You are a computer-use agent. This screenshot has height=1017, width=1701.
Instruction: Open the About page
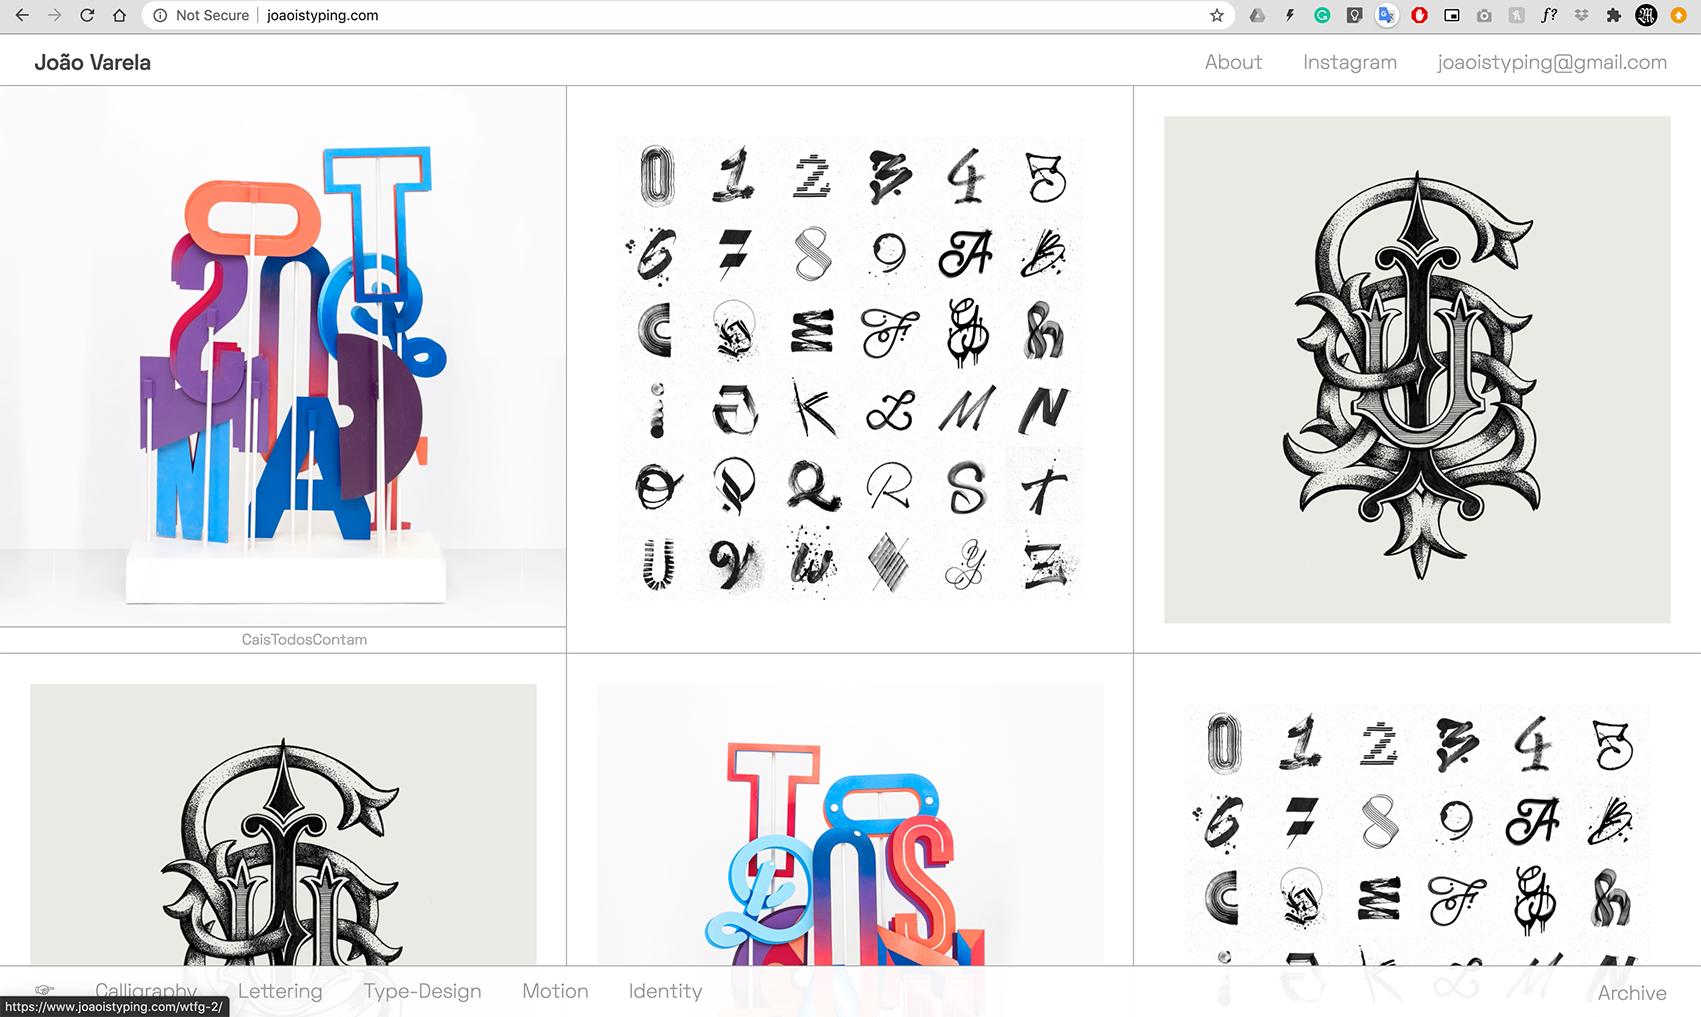click(x=1233, y=62)
